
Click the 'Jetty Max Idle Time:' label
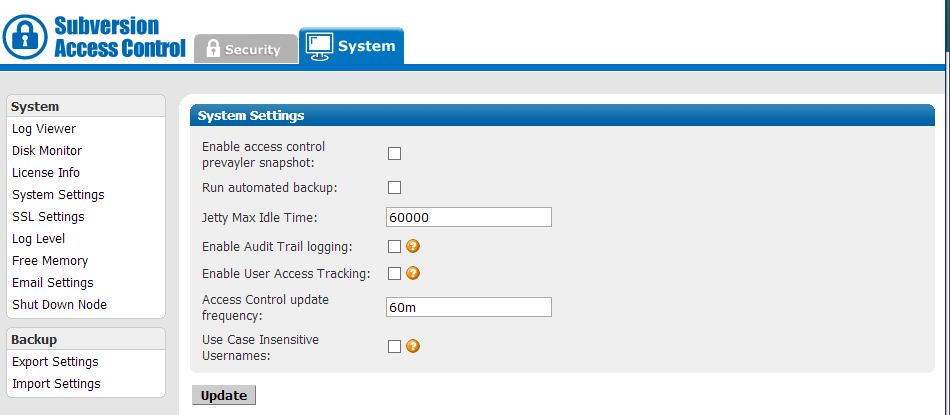[260, 217]
